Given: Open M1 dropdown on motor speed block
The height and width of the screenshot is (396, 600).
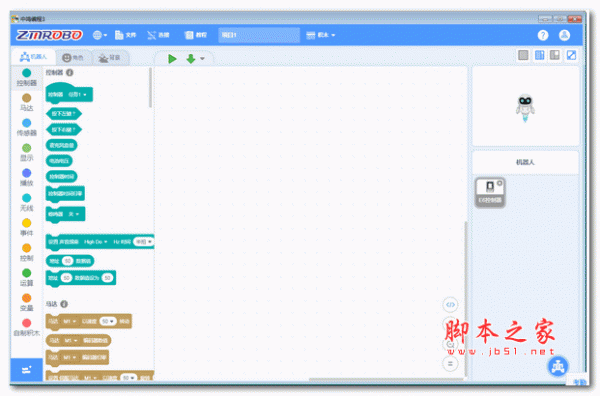Looking at the screenshot, I should point(69,321).
